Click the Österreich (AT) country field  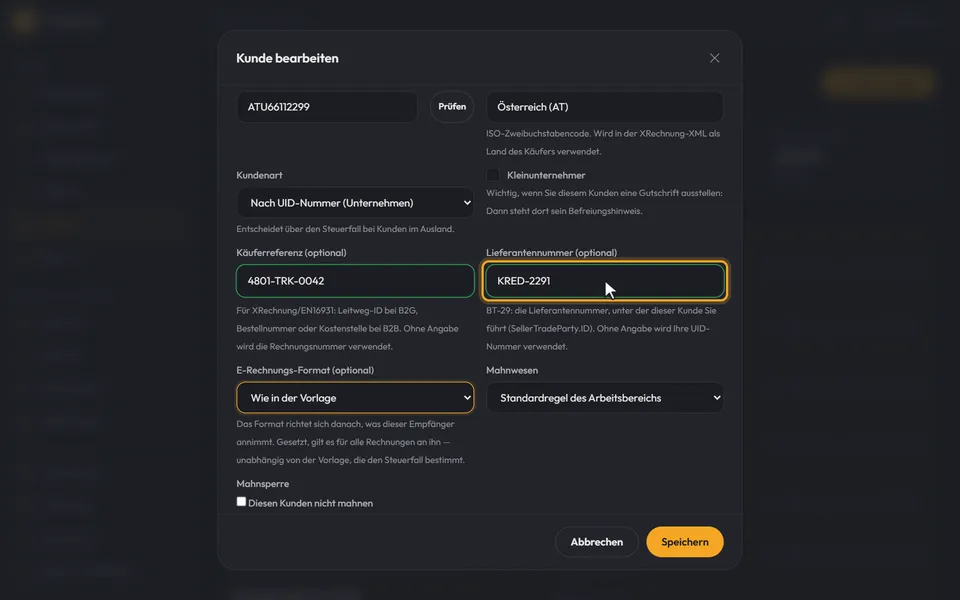[x=604, y=107]
